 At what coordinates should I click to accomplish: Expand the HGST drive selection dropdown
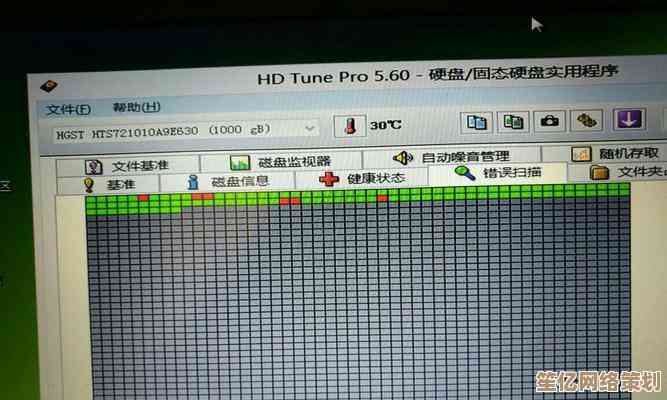coord(310,129)
